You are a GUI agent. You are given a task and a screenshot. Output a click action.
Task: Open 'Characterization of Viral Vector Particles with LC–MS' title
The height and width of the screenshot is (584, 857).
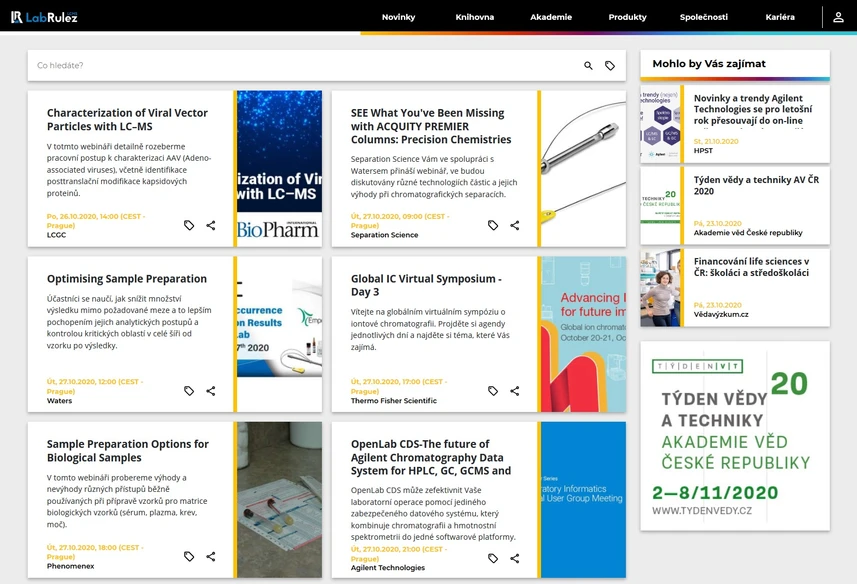click(x=127, y=120)
